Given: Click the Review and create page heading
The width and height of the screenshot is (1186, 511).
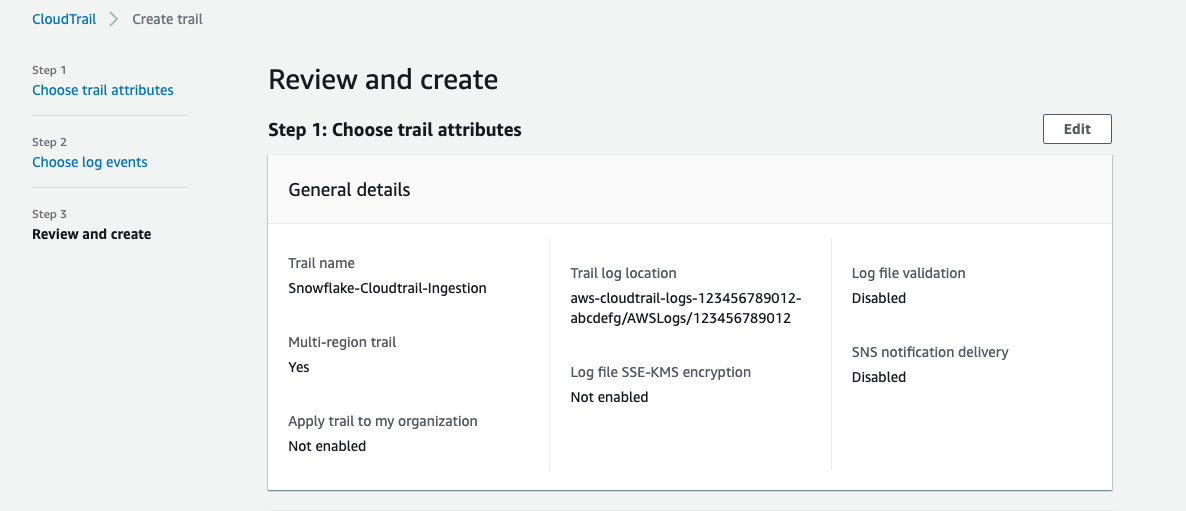Looking at the screenshot, I should pyautogui.click(x=383, y=80).
